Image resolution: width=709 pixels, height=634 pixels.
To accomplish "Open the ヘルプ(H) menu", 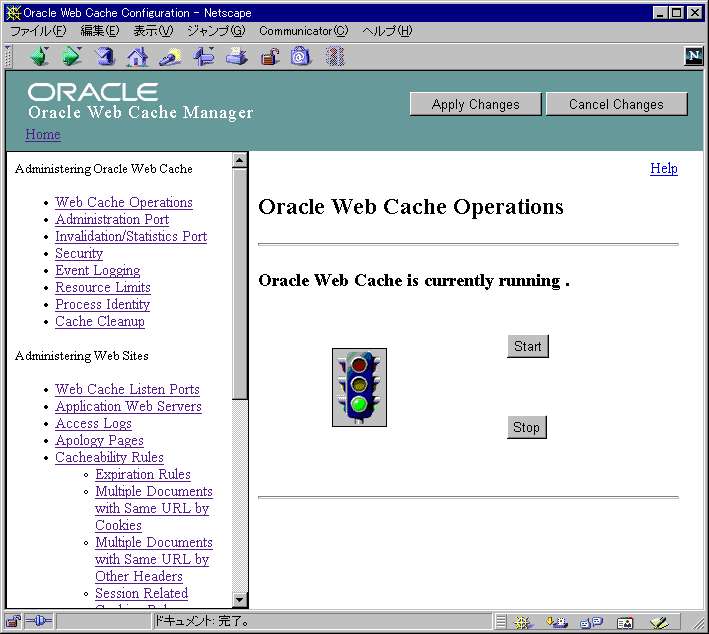I will (x=388, y=31).
